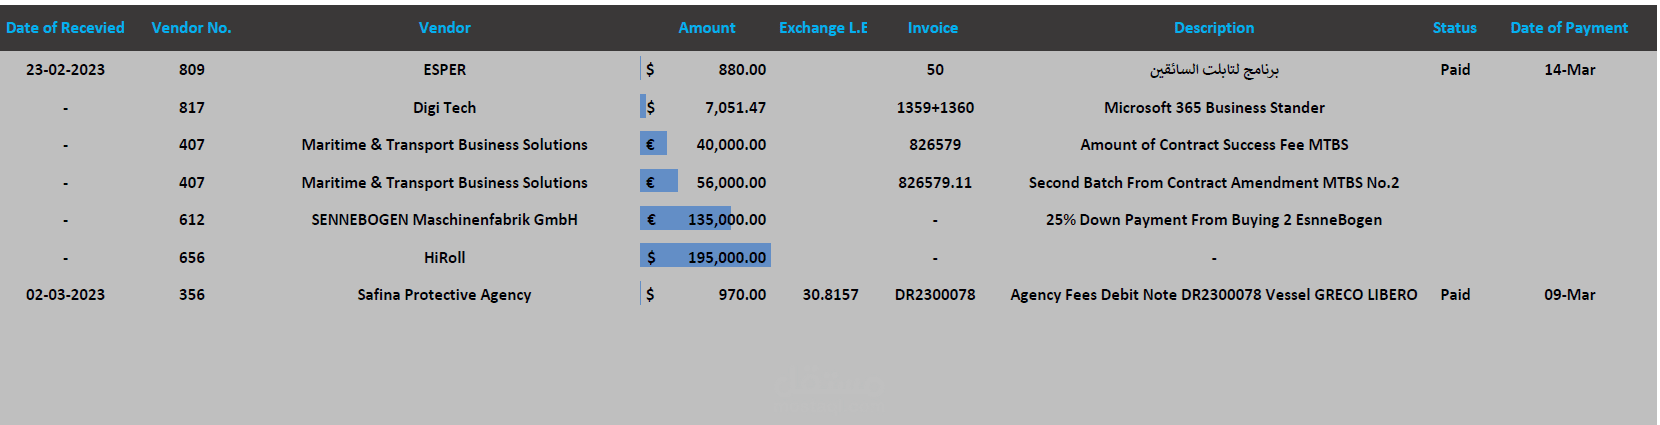
Task: Select invoice number 826579.11
Action: (x=935, y=183)
